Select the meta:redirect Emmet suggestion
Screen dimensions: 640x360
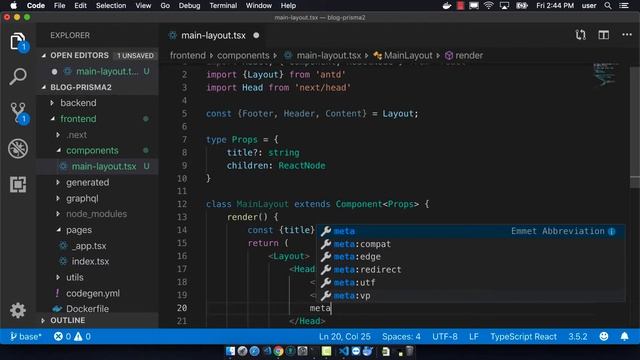[x=471, y=270]
